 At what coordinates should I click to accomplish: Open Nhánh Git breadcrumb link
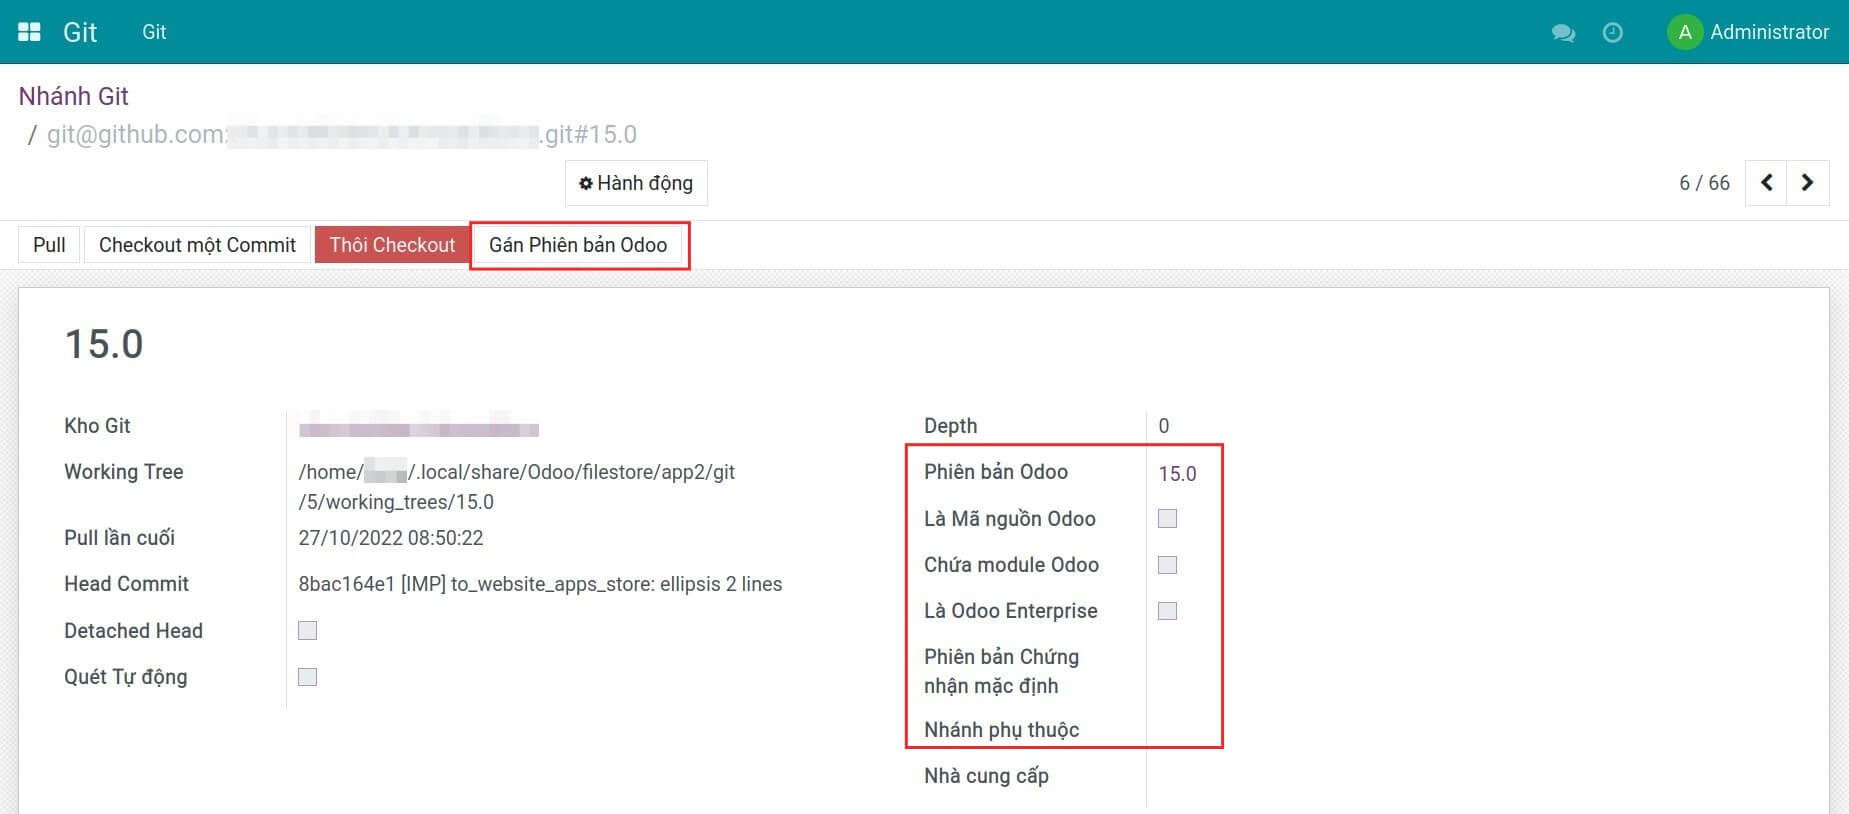point(74,96)
